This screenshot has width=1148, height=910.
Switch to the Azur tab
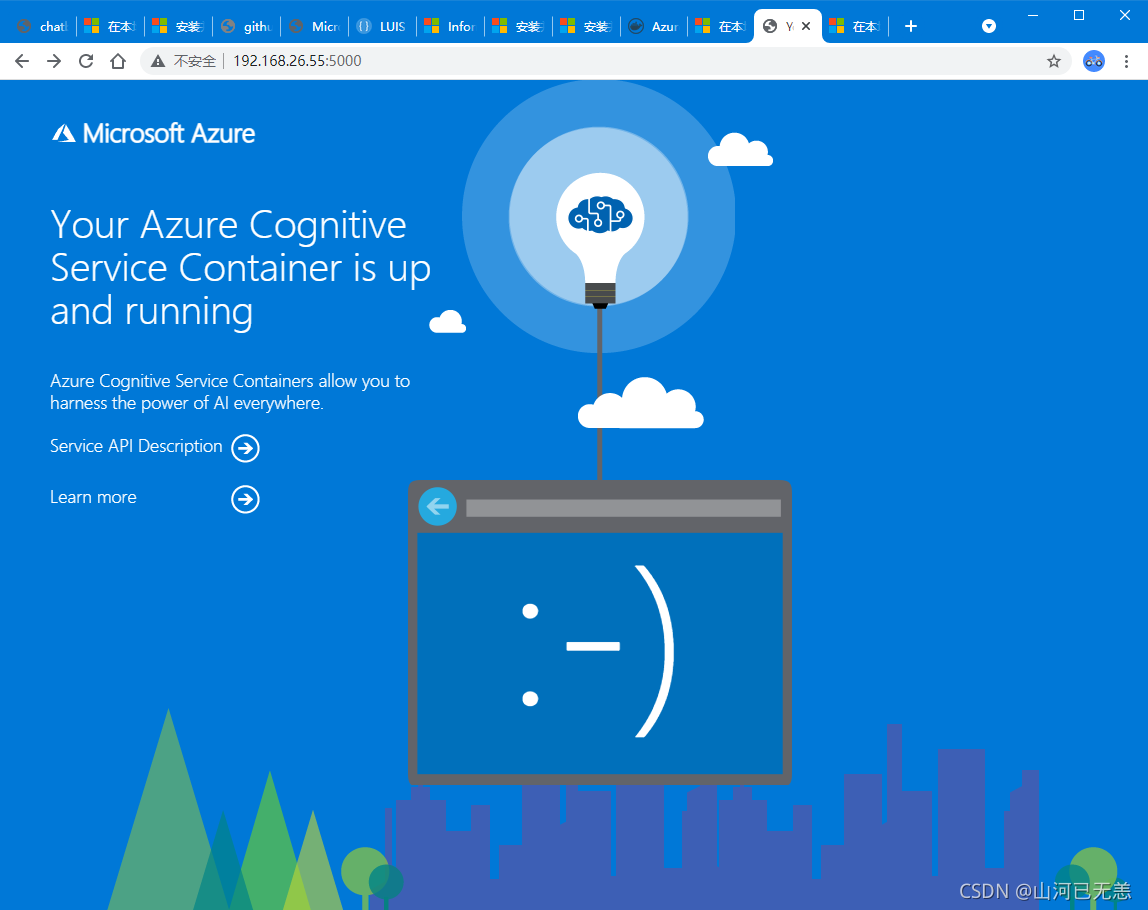654,26
